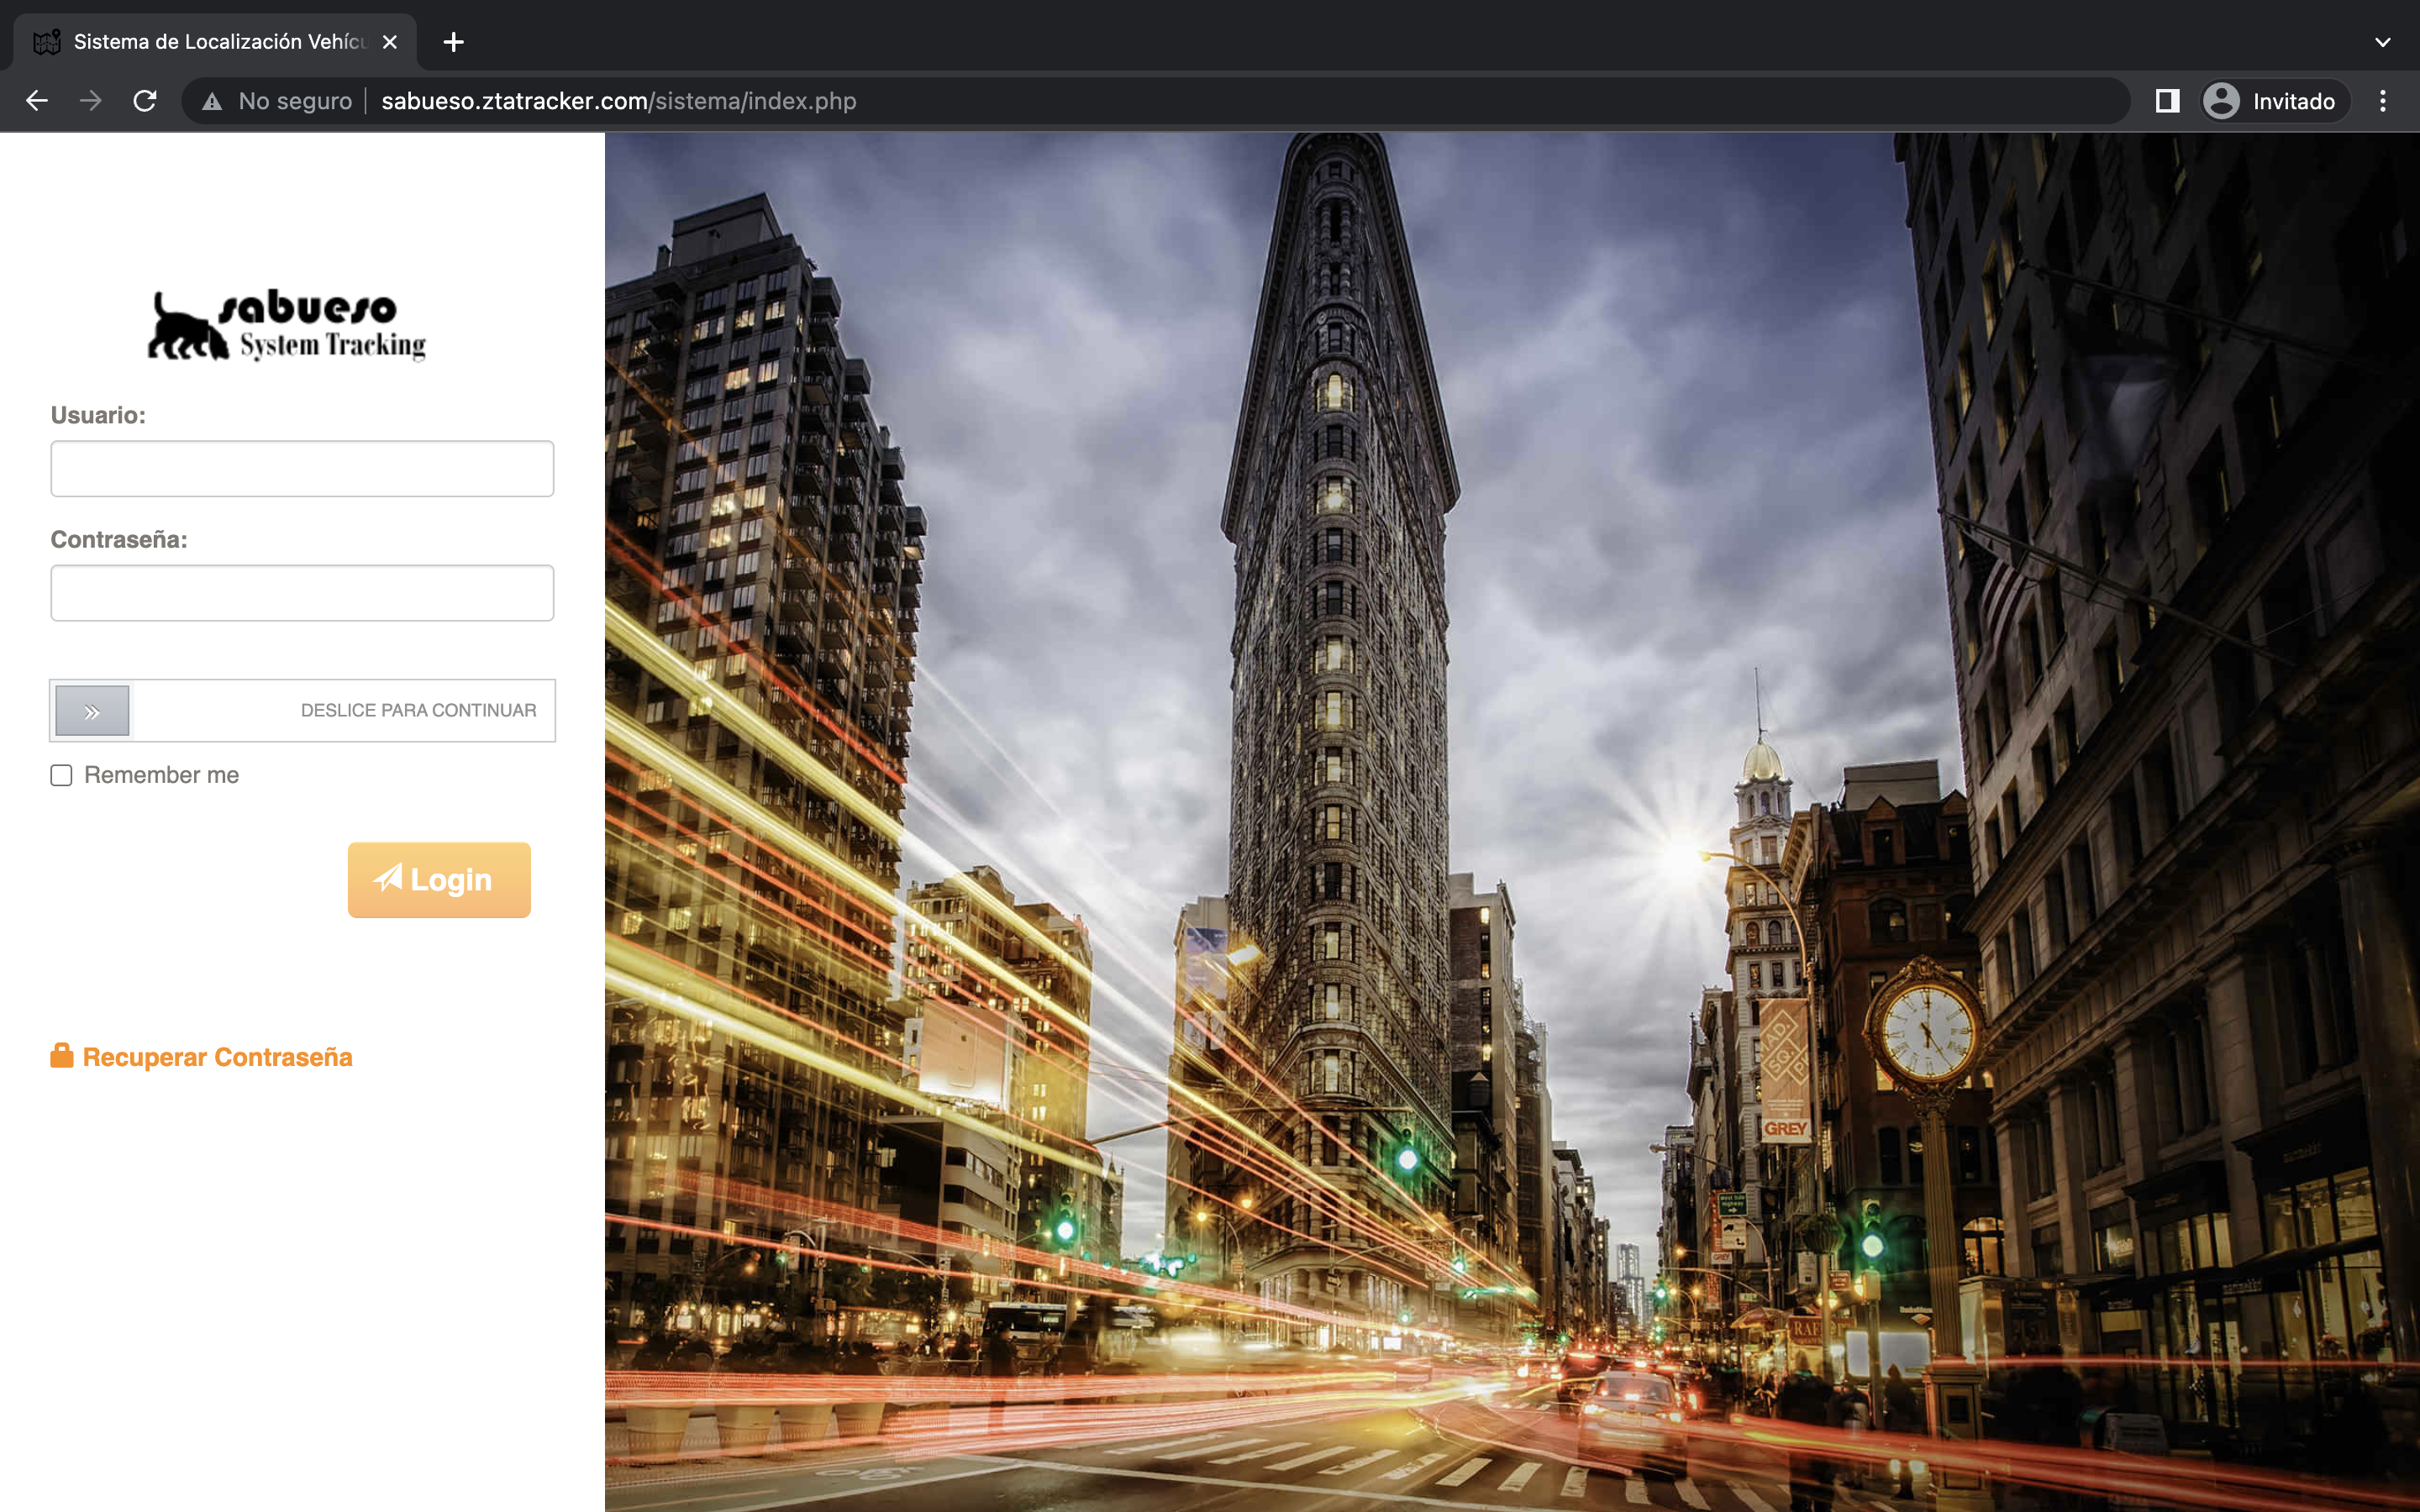
Task: Click the 'No seguro' warning icon
Action: 212,102
